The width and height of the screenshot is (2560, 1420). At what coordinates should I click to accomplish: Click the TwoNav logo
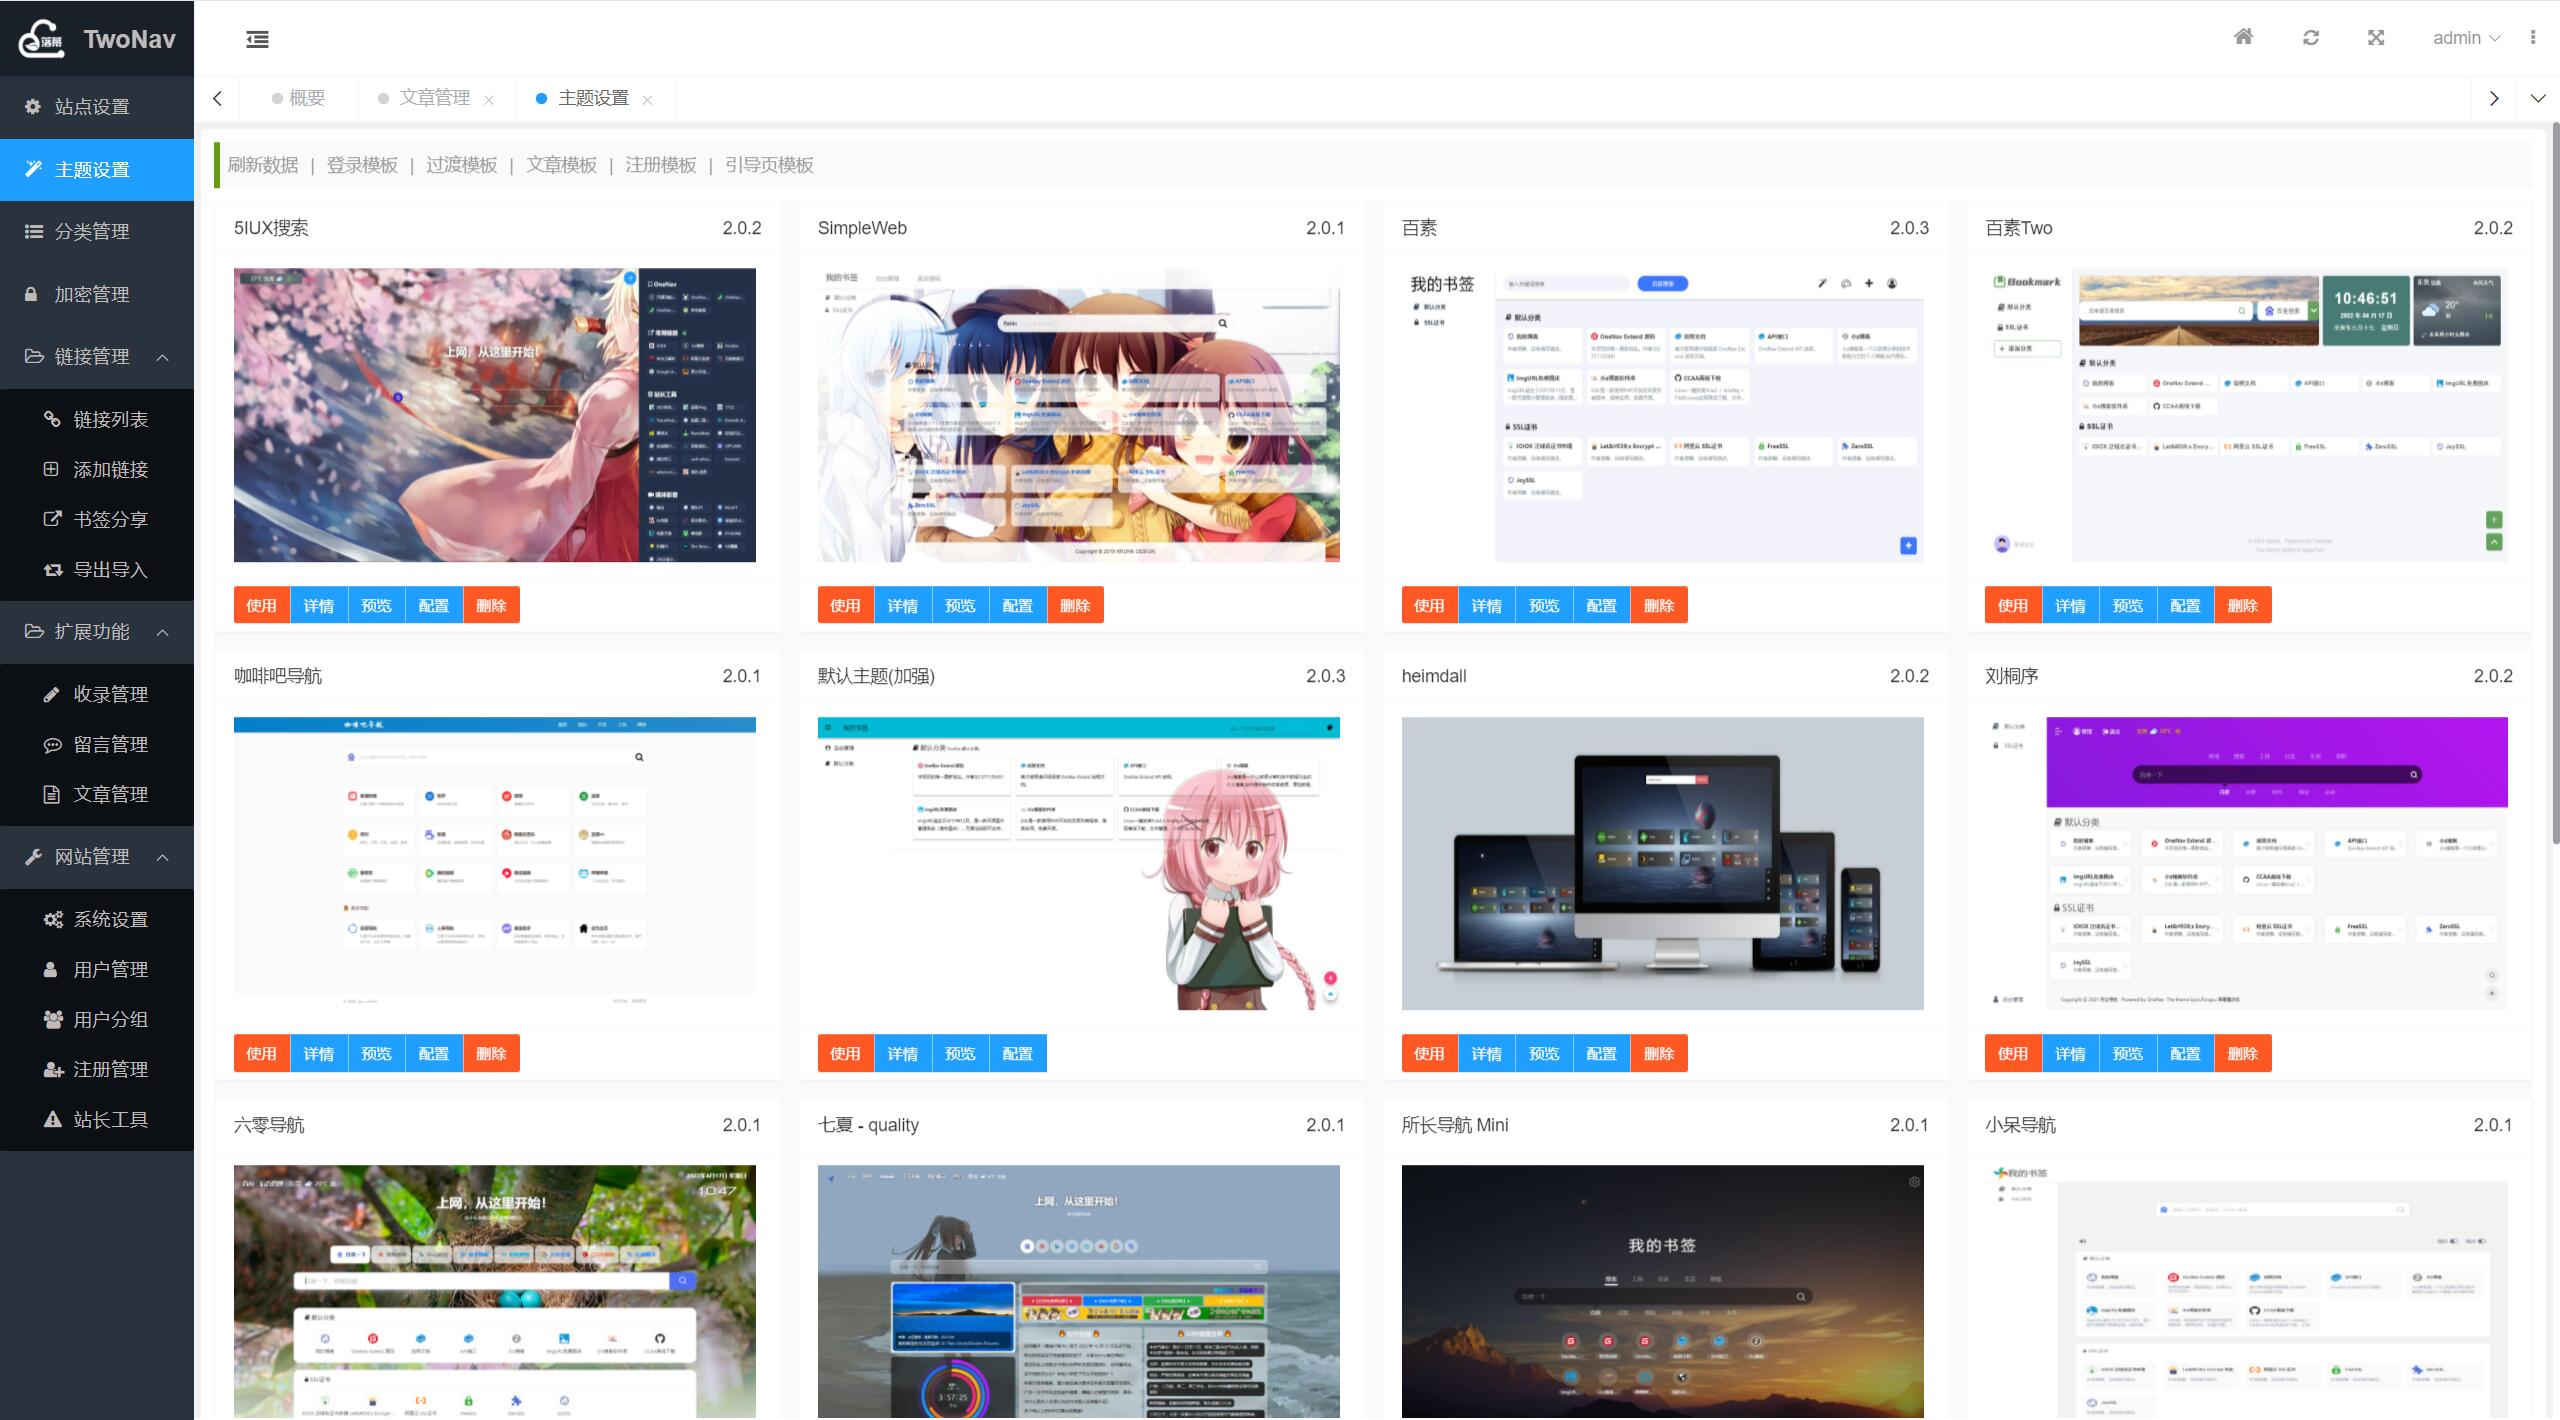tap(97, 39)
